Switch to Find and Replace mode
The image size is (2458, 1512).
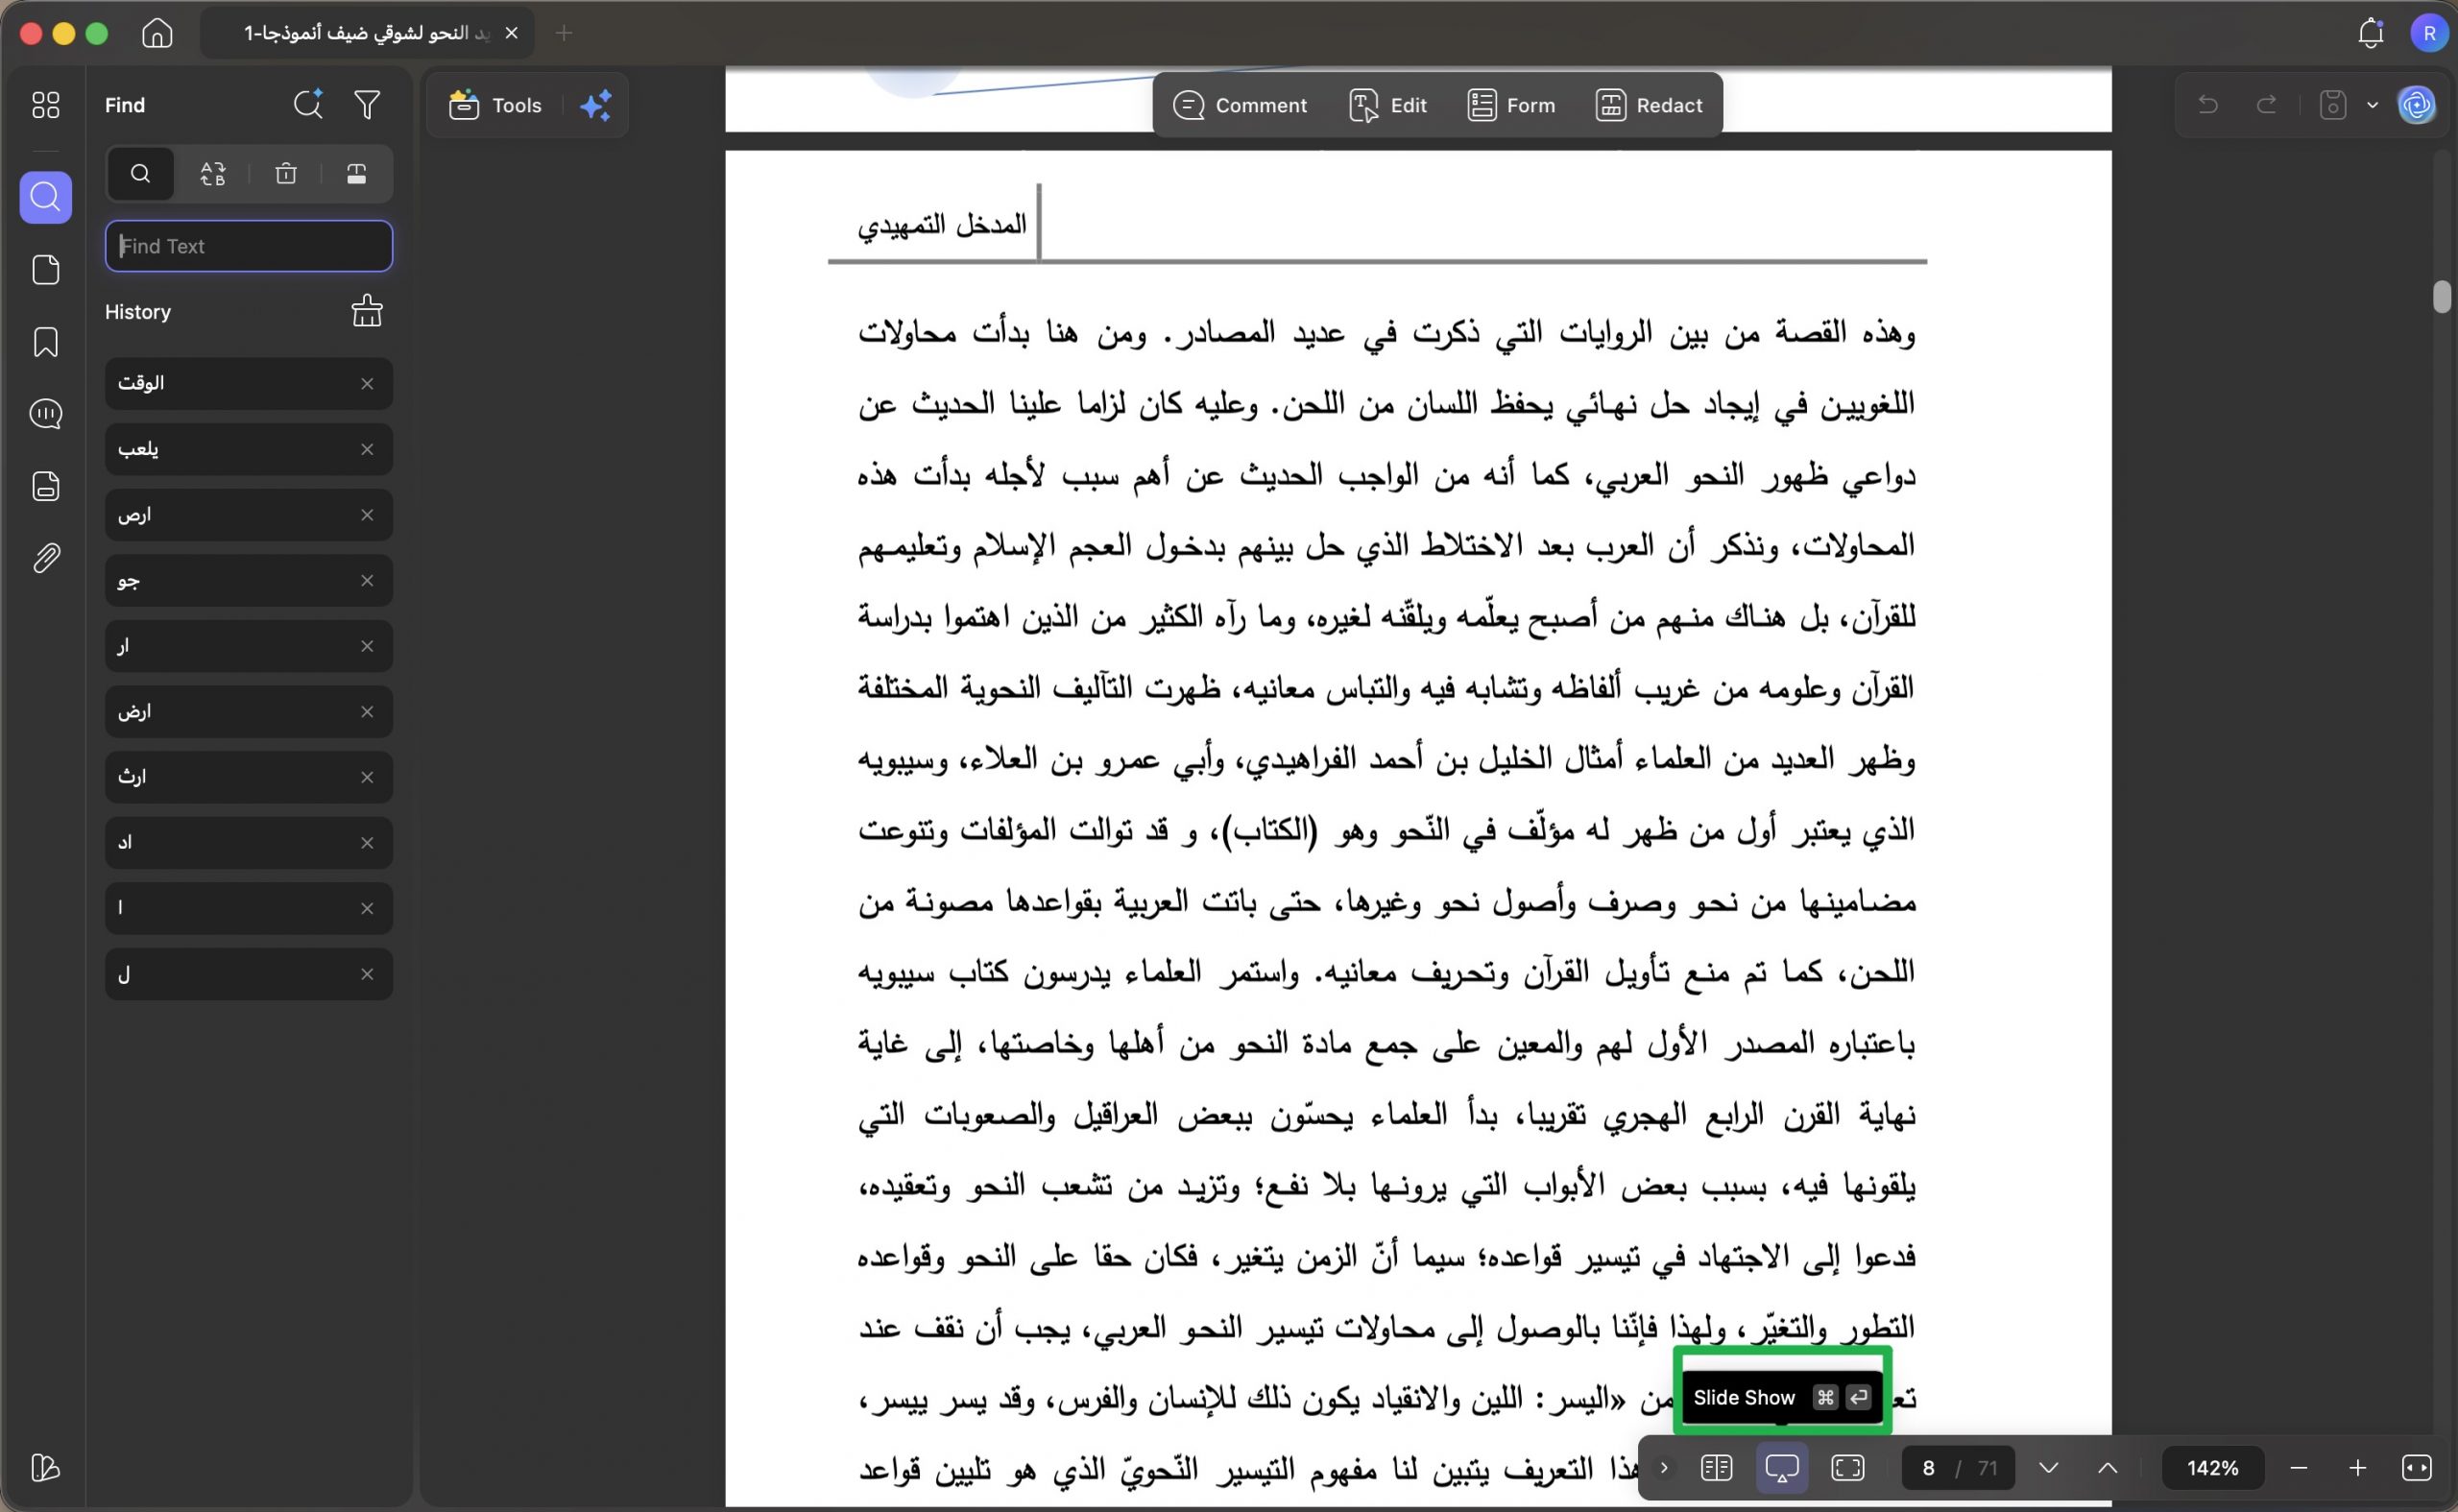coord(213,174)
